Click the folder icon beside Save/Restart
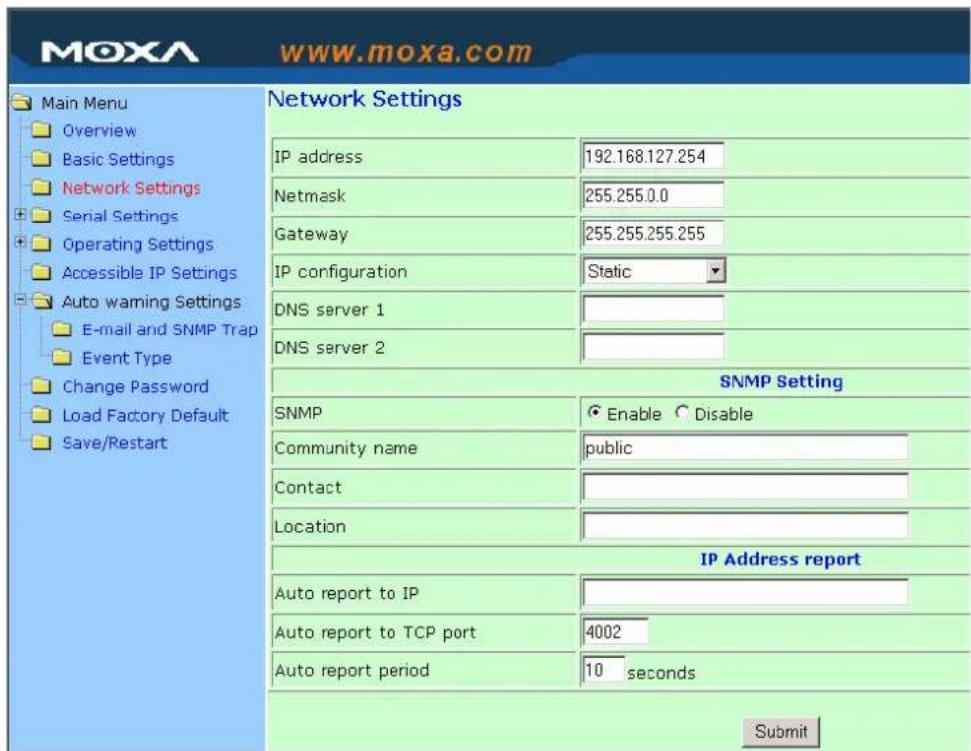971x751 pixels. (41, 443)
